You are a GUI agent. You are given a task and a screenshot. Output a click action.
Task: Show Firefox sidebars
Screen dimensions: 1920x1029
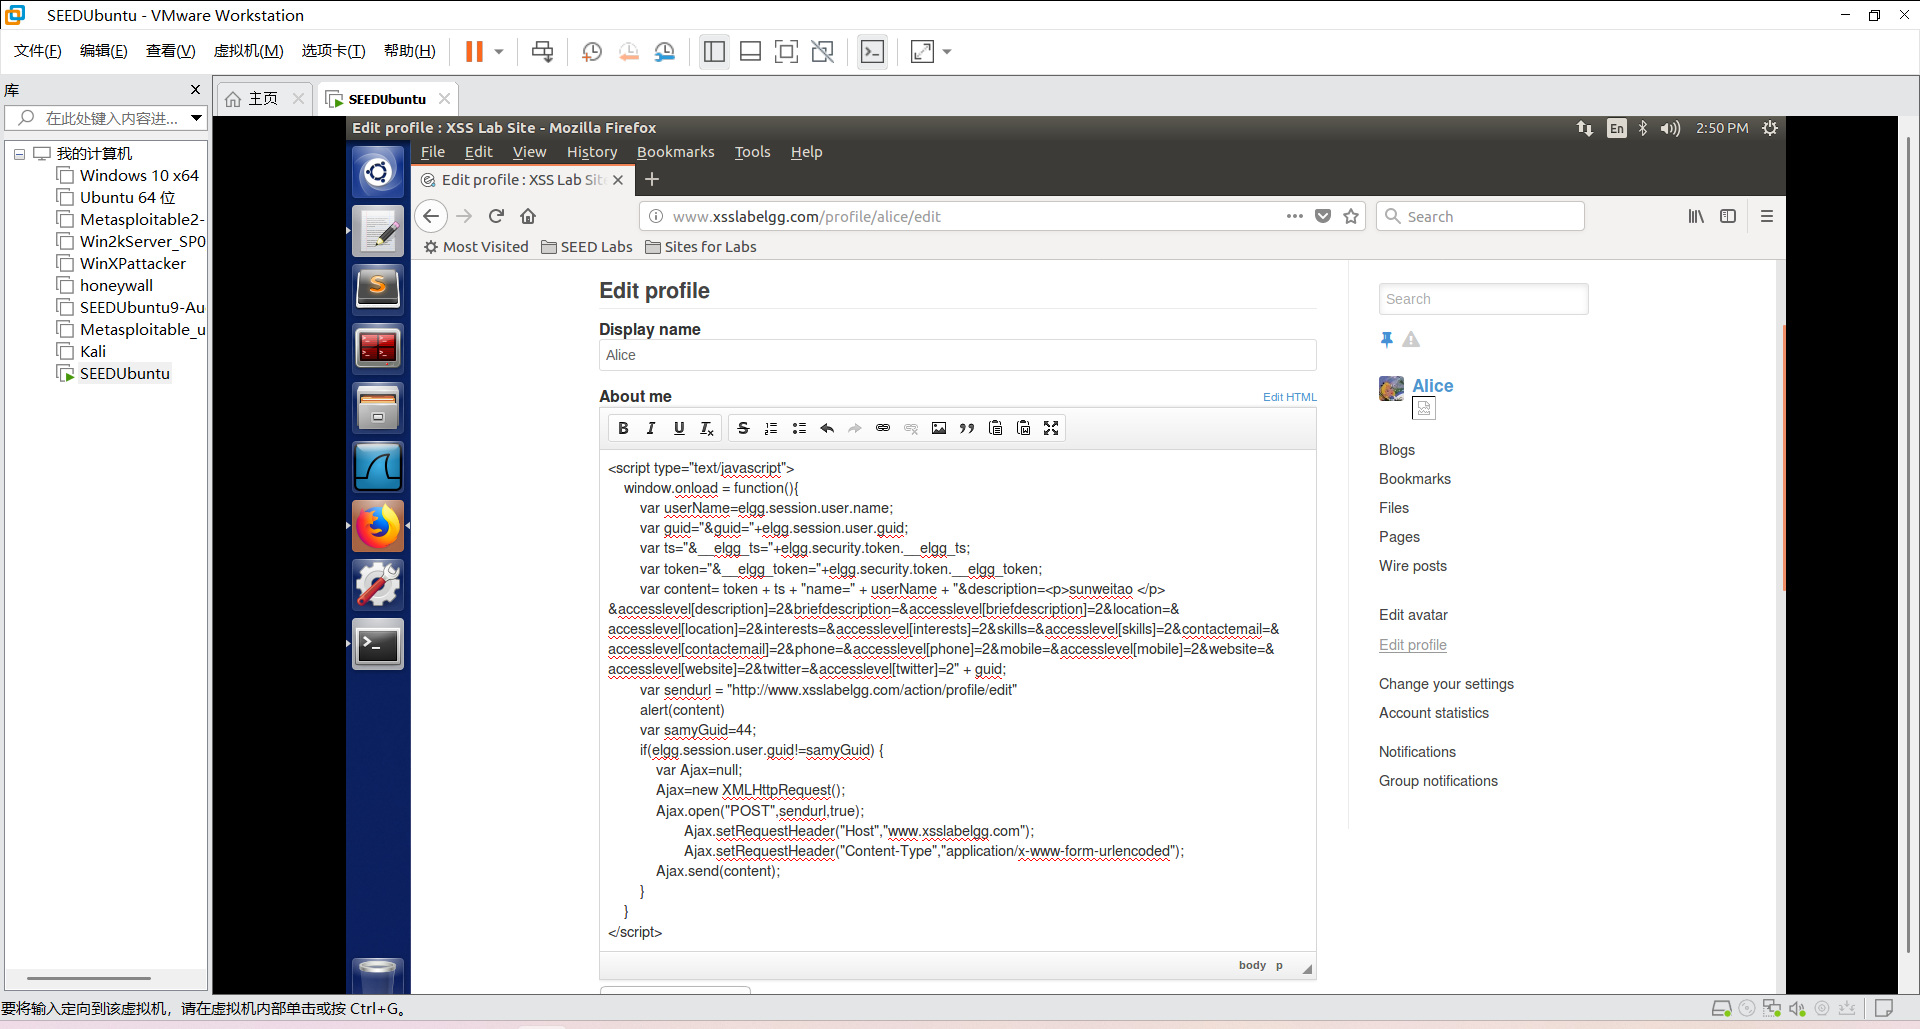point(1728,216)
